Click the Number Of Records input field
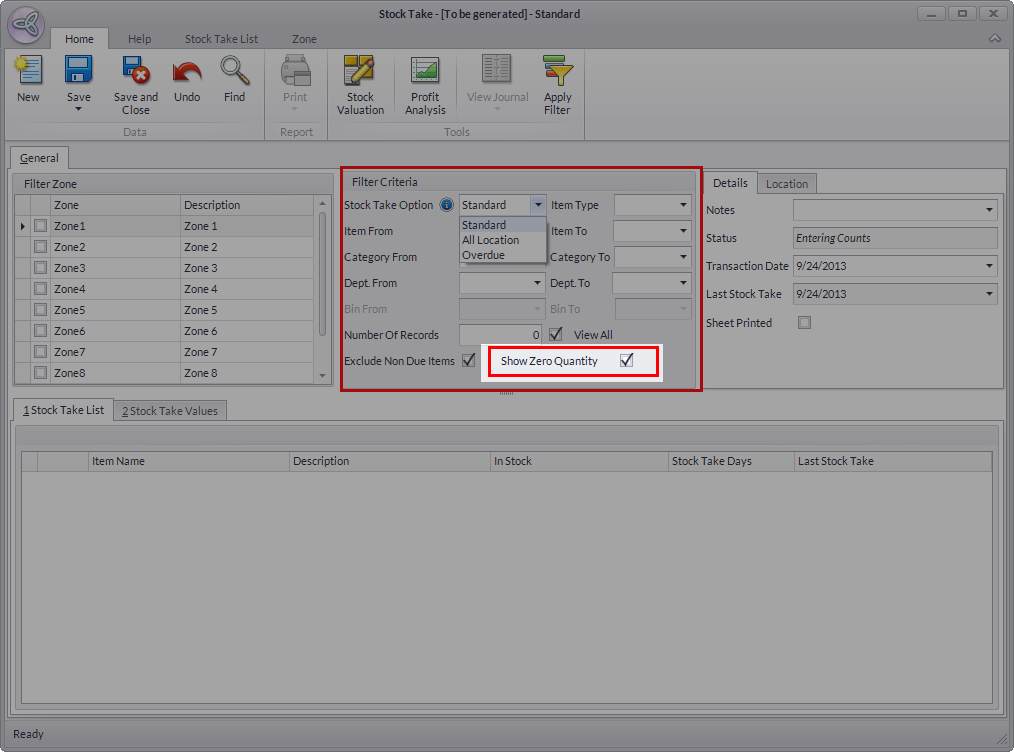Screen dimensions: 1014x752 point(501,335)
